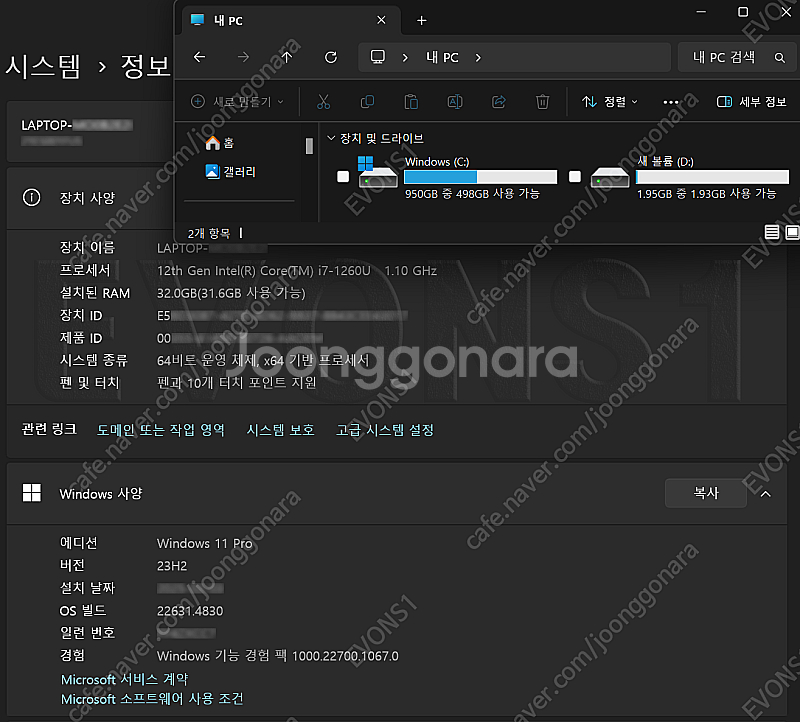
Task: Click 복사 button in Windows 사양
Action: 706,493
